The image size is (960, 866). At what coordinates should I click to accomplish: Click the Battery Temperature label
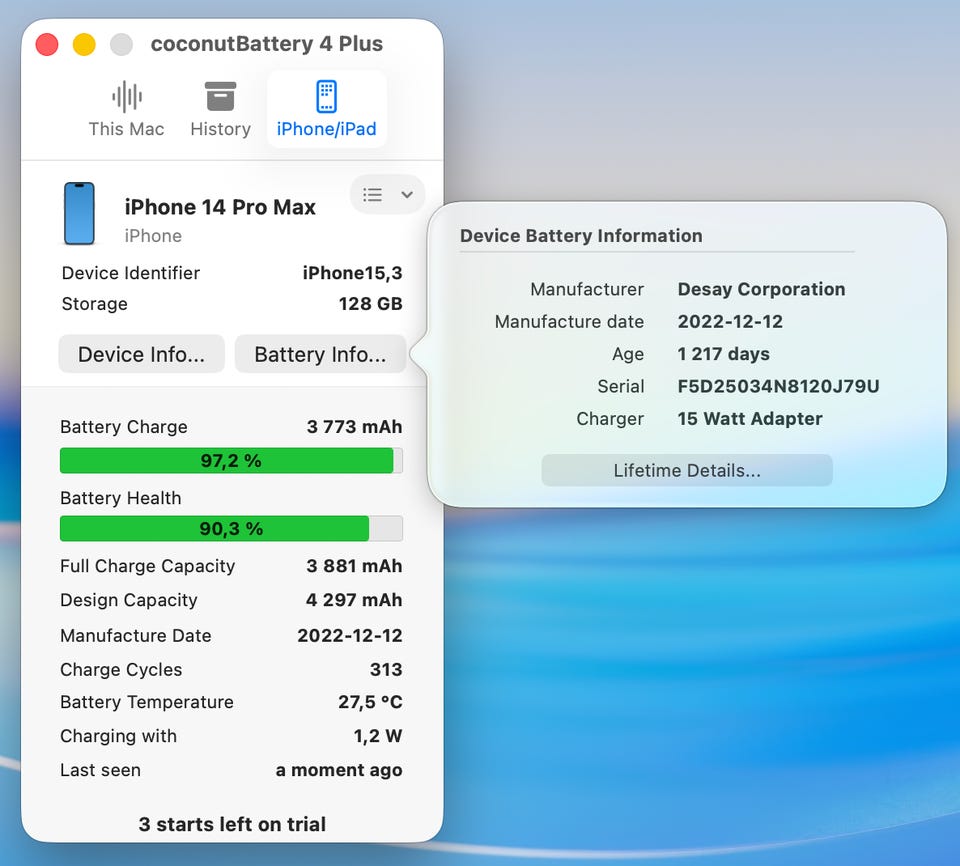[x=147, y=702]
